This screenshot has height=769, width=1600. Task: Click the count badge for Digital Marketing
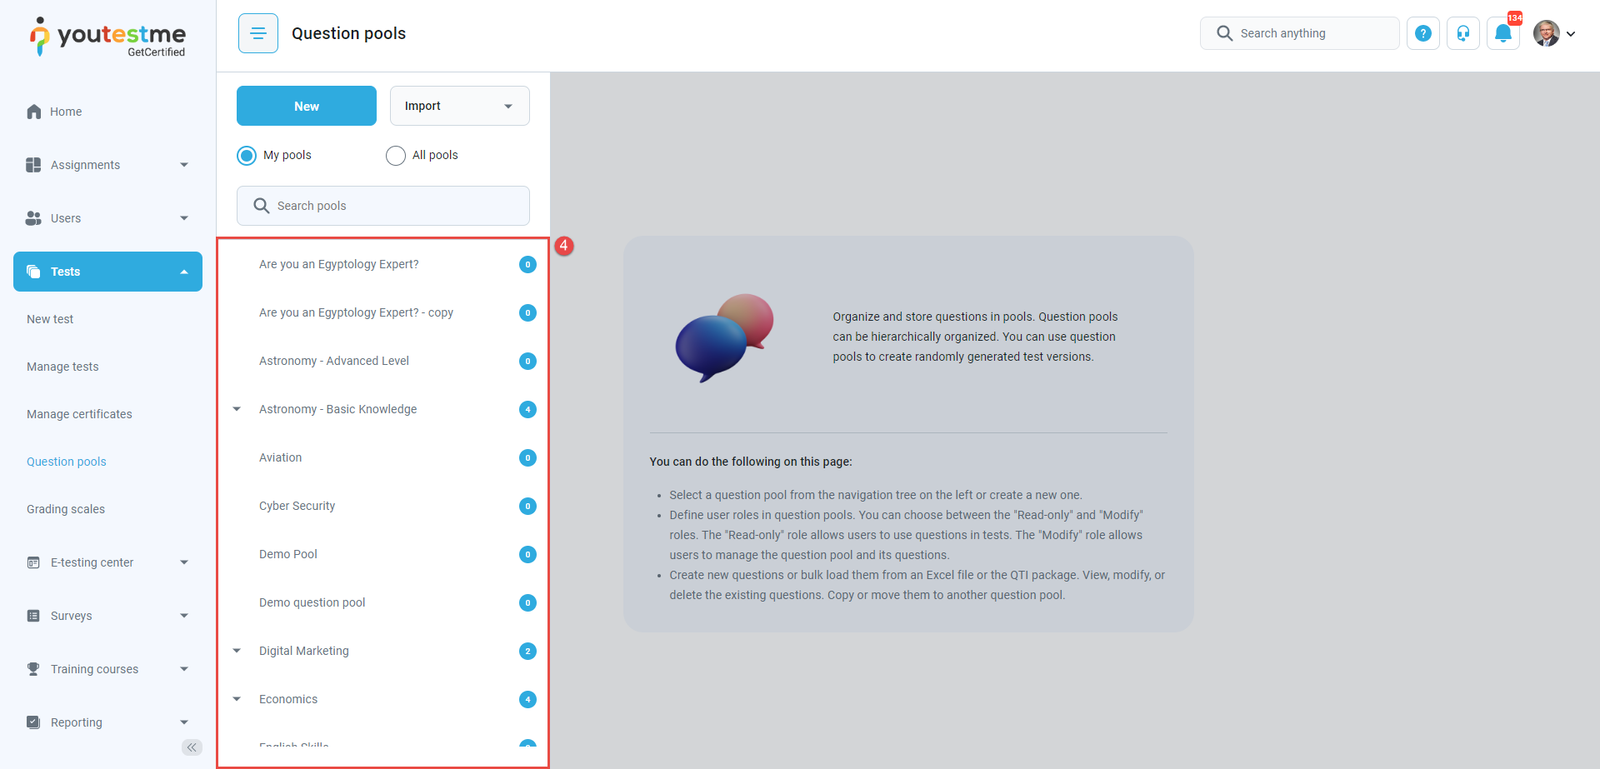528,651
